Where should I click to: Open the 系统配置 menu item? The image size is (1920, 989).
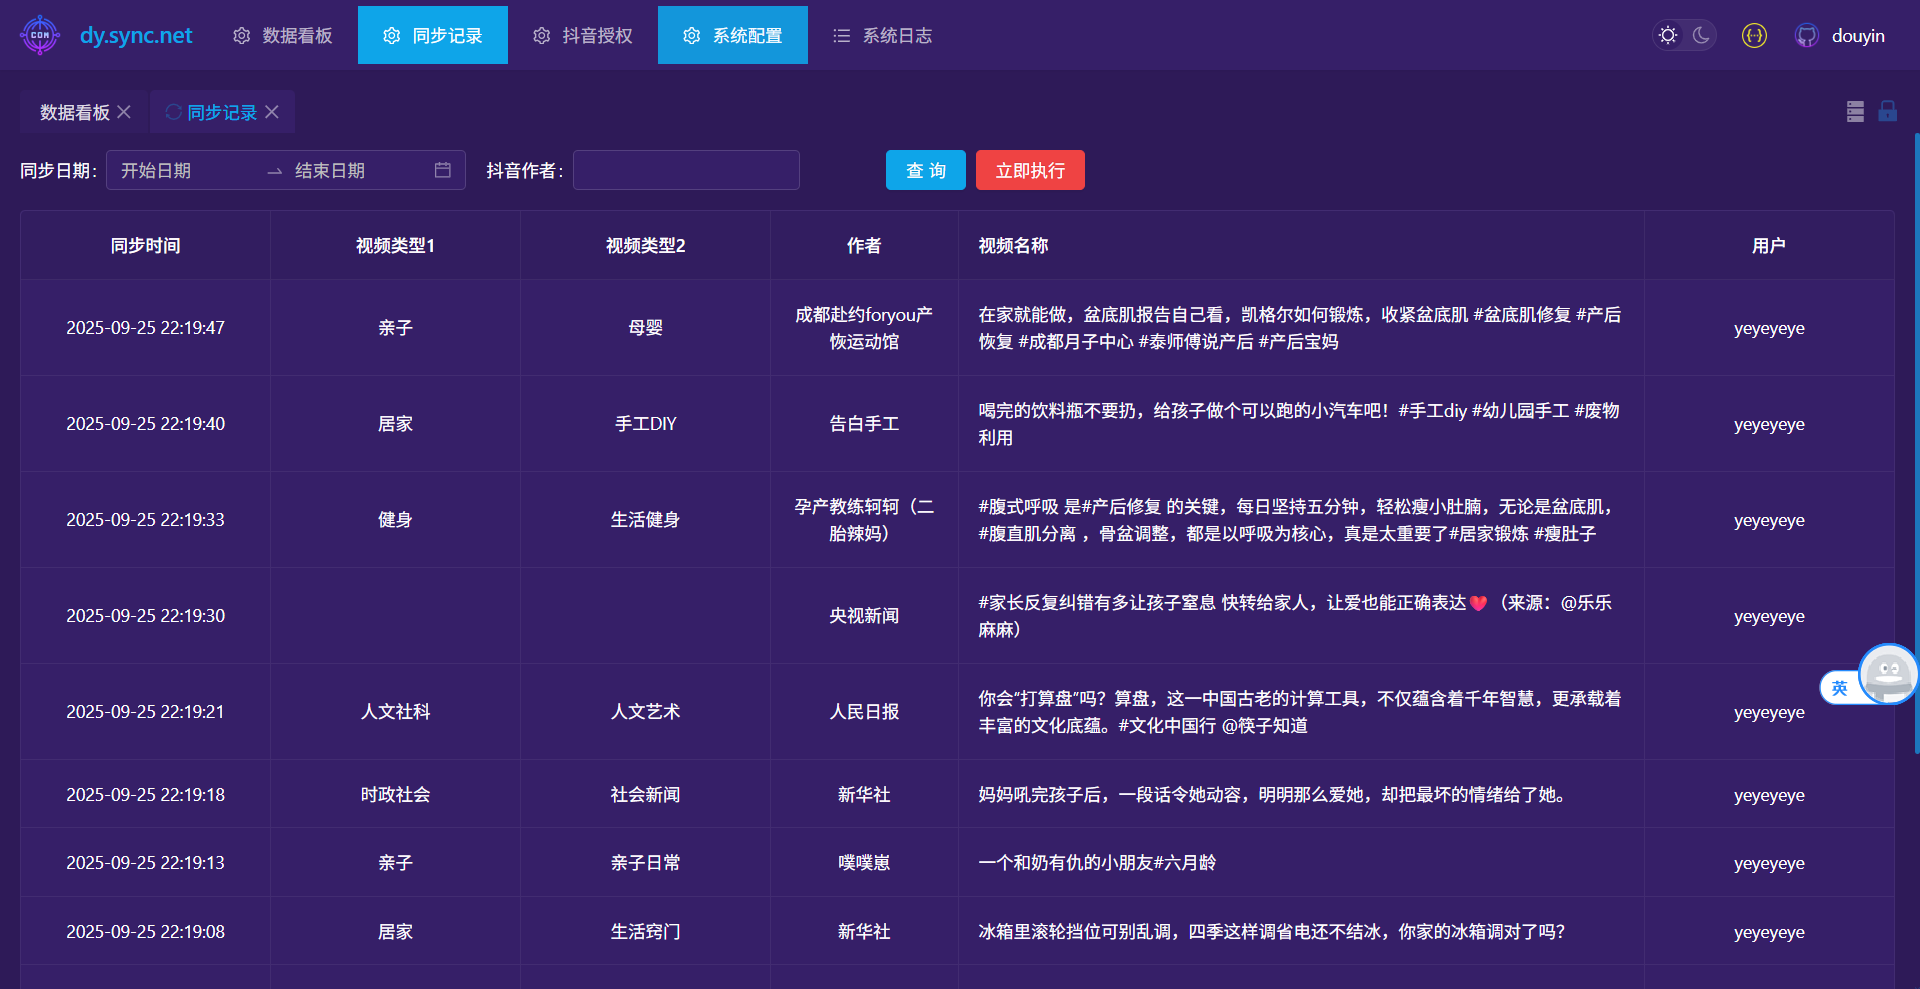(x=733, y=35)
